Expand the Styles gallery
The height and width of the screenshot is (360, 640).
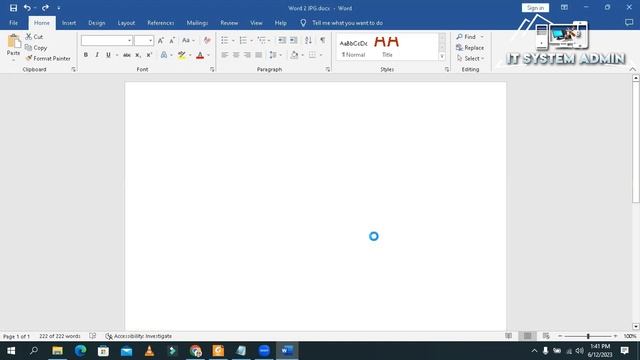pyautogui.click(x=442, y=57)
